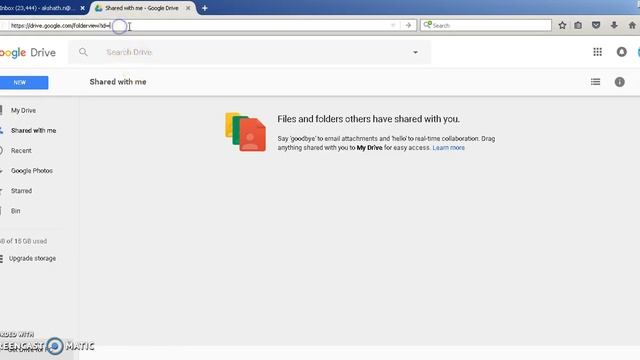
Task: Click the Google apps grid icon
Action: click(x=598, y=52)
